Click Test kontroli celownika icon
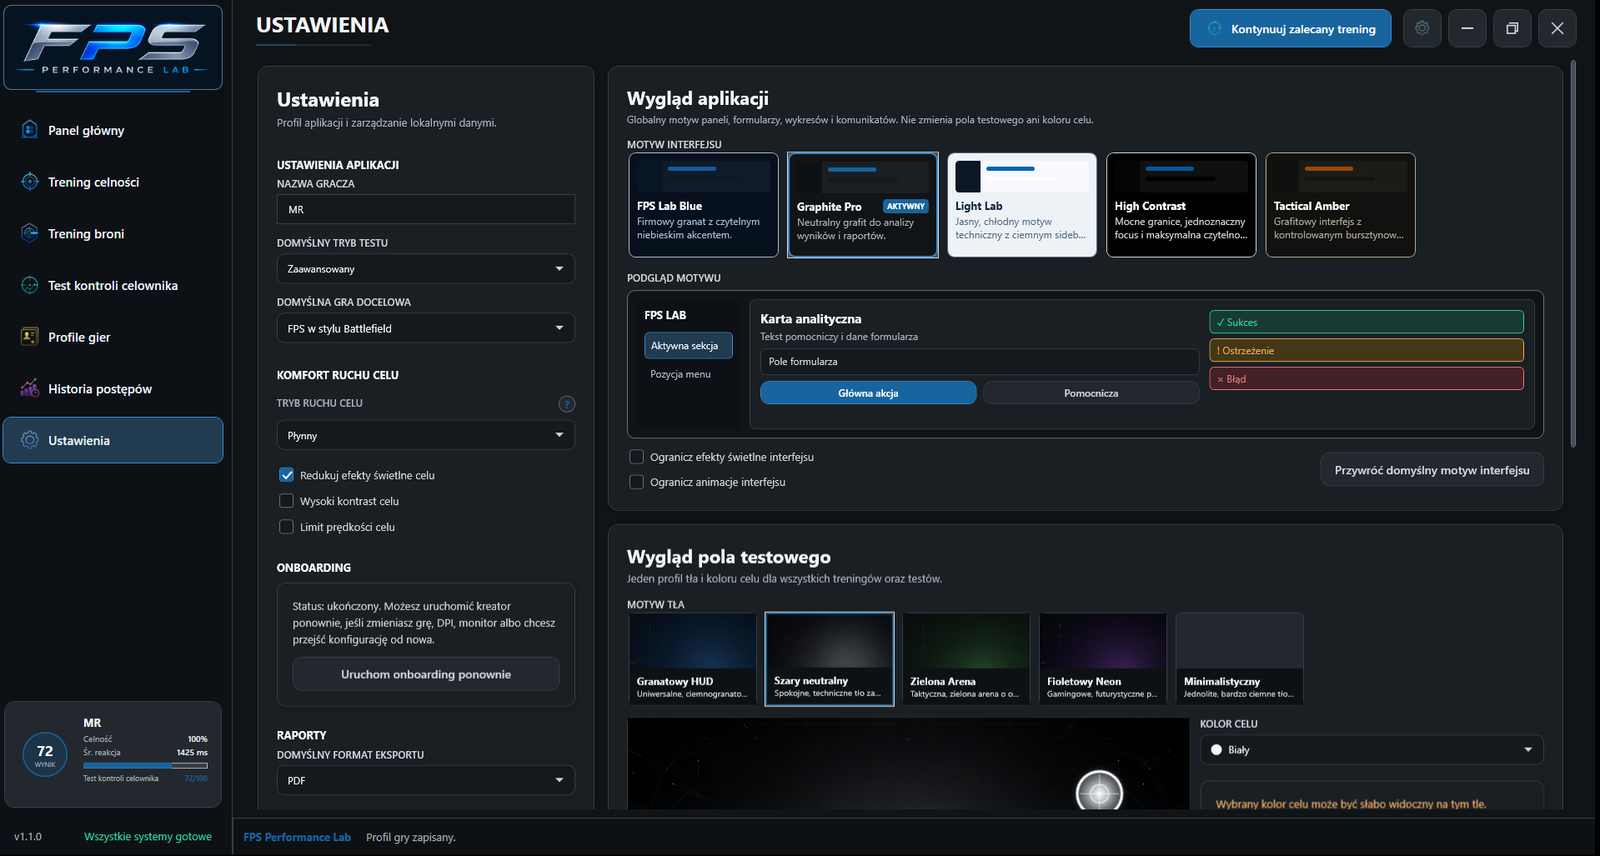The height and width of the screenshot is (856, 1600). [x=30, y=285]
